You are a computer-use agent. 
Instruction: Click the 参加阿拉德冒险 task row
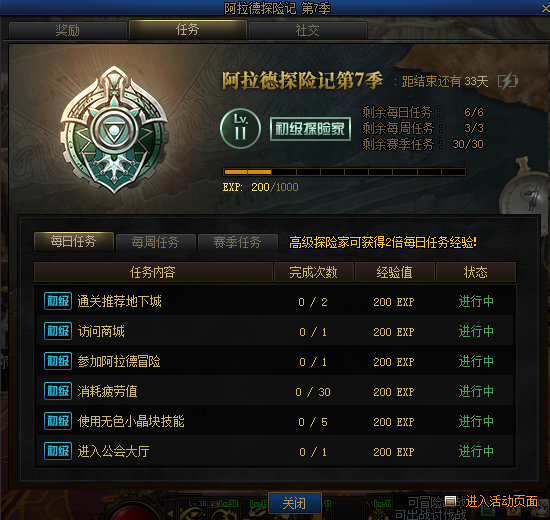pyautogui.click(x=275, y=361)
